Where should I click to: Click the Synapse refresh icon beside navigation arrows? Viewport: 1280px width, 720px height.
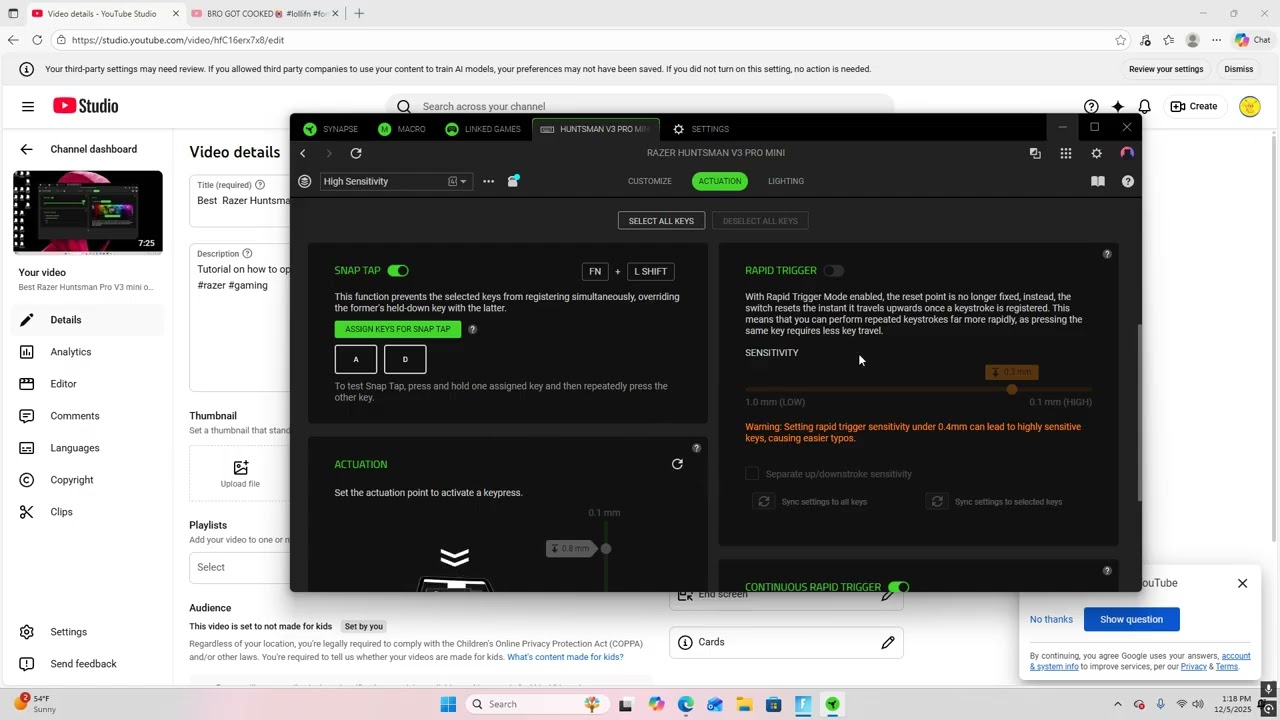(356, 153)
